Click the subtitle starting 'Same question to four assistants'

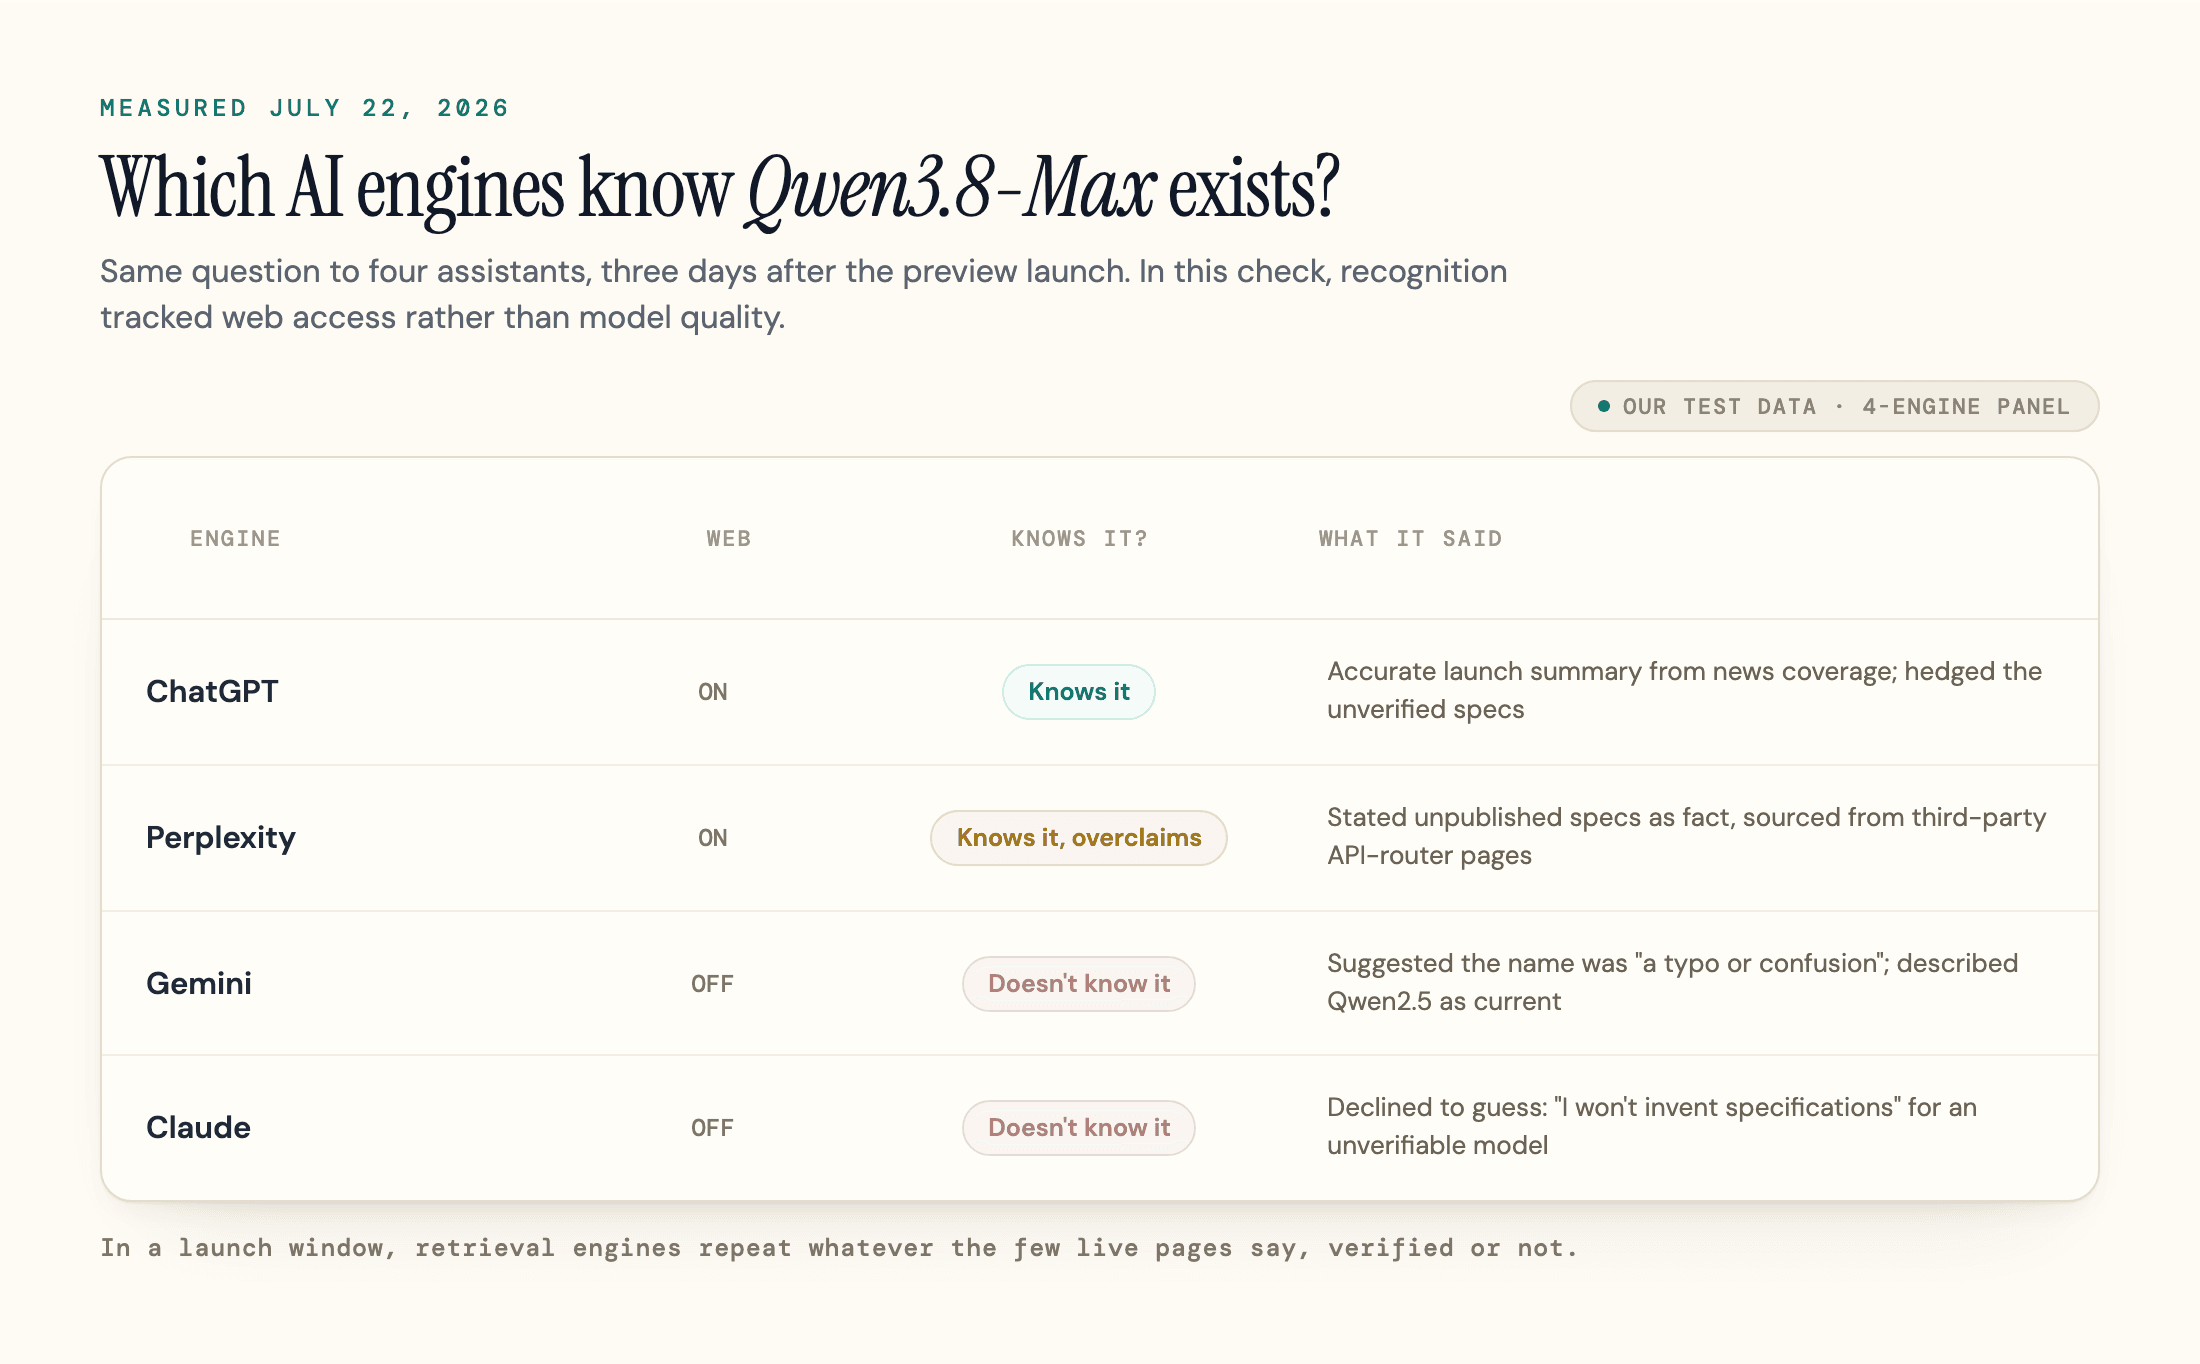803,294
